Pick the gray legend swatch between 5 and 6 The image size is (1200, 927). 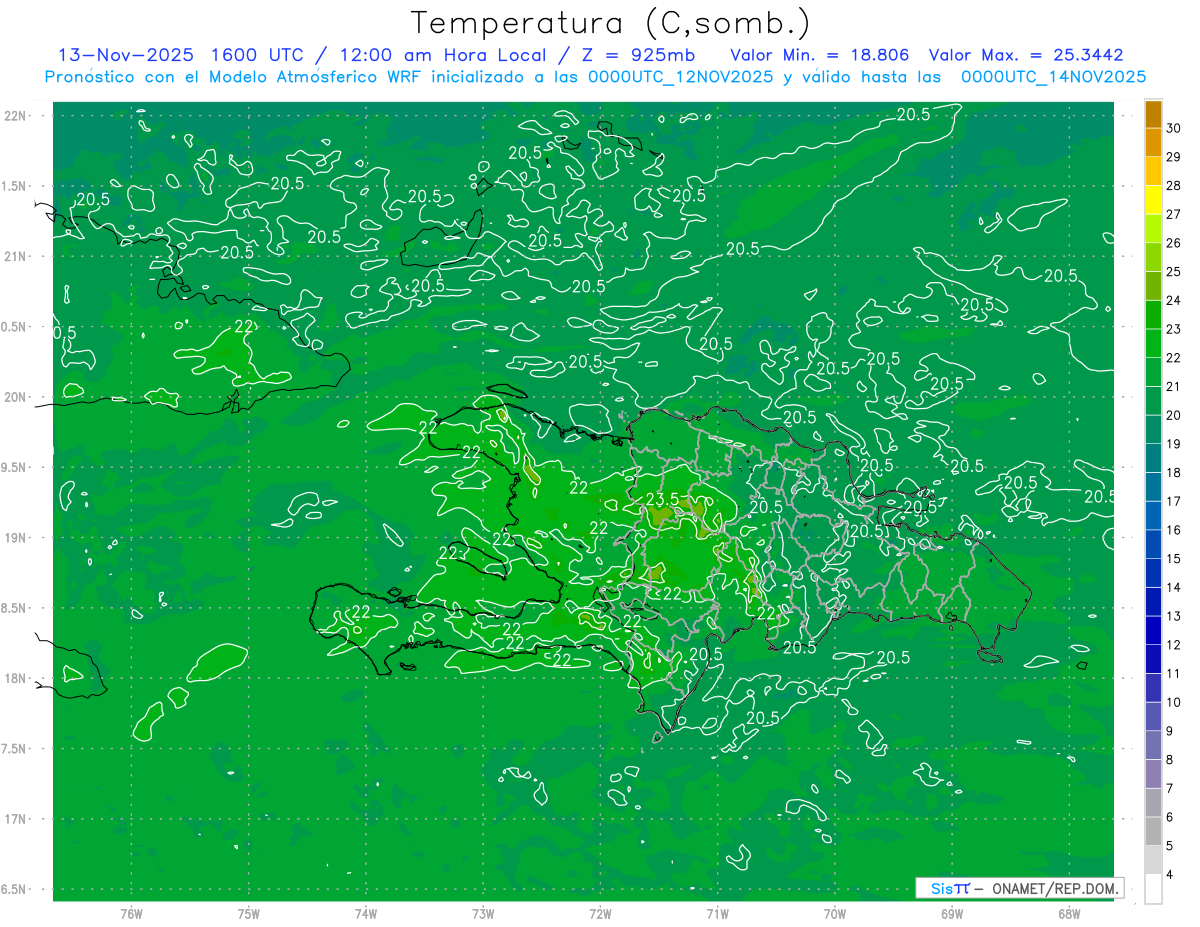(1153, 832)
